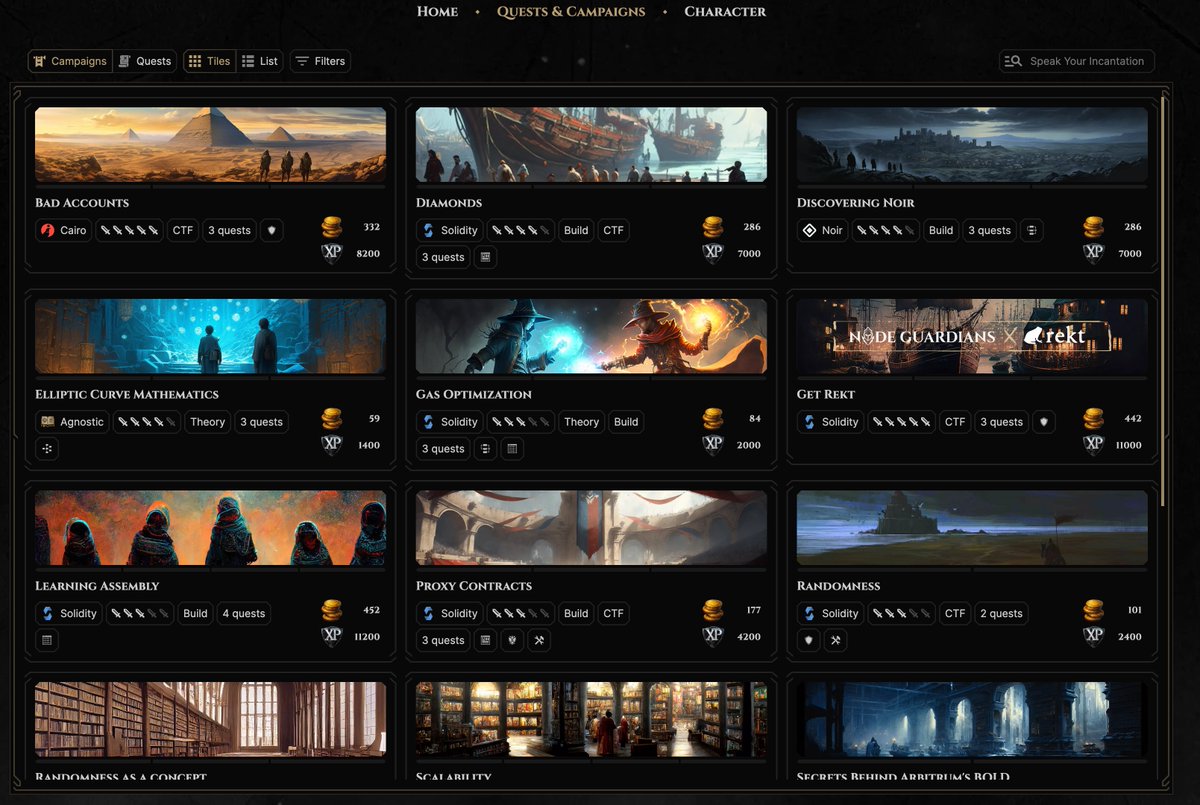Click the hammer tools icon on Proxy Contracts

point(539,640)
